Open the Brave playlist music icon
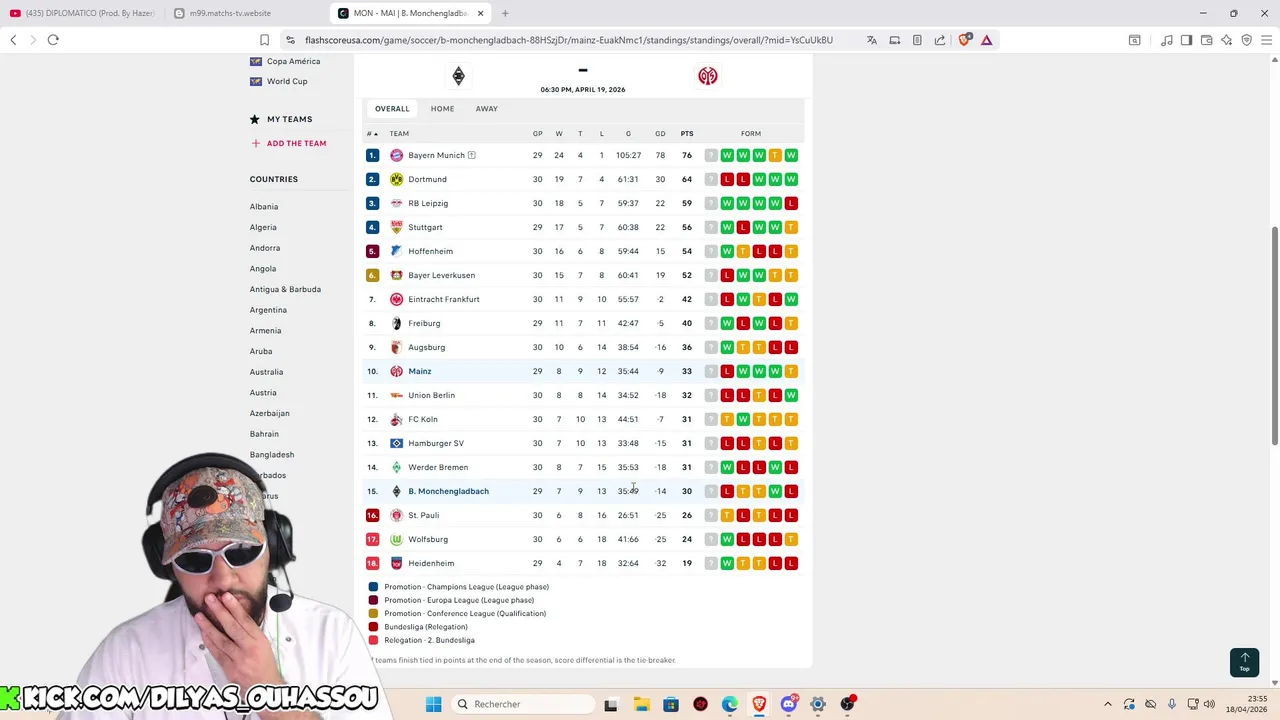This screenshot has height=720, width=1280. (1166, 40)
